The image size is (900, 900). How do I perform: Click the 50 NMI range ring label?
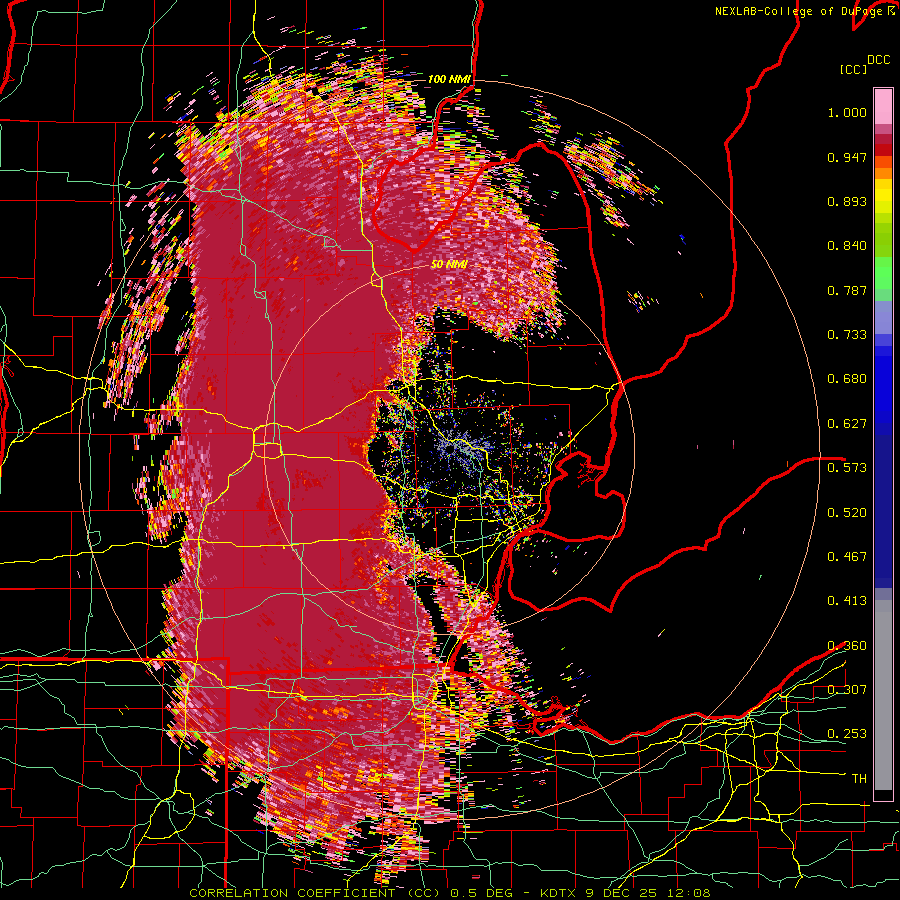pos(449,265)
